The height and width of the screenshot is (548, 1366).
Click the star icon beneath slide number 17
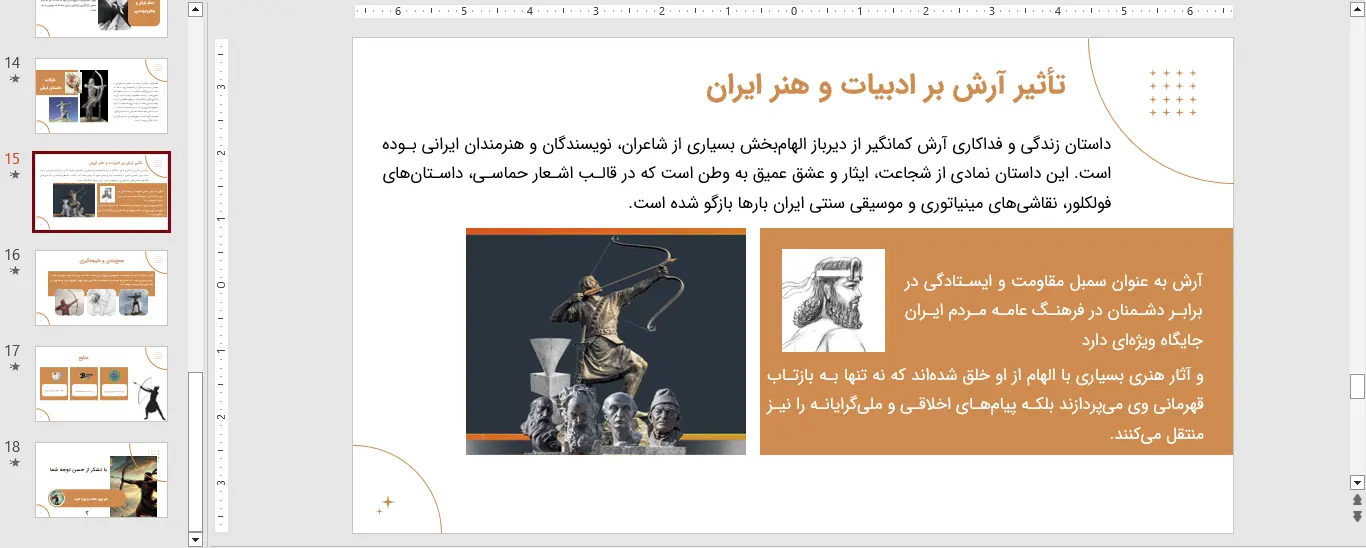tap(13, 367)
